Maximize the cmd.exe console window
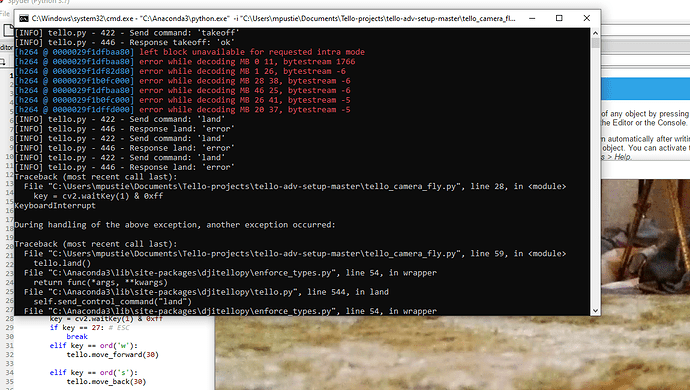 pyautogui.click(x=559, y=18)
